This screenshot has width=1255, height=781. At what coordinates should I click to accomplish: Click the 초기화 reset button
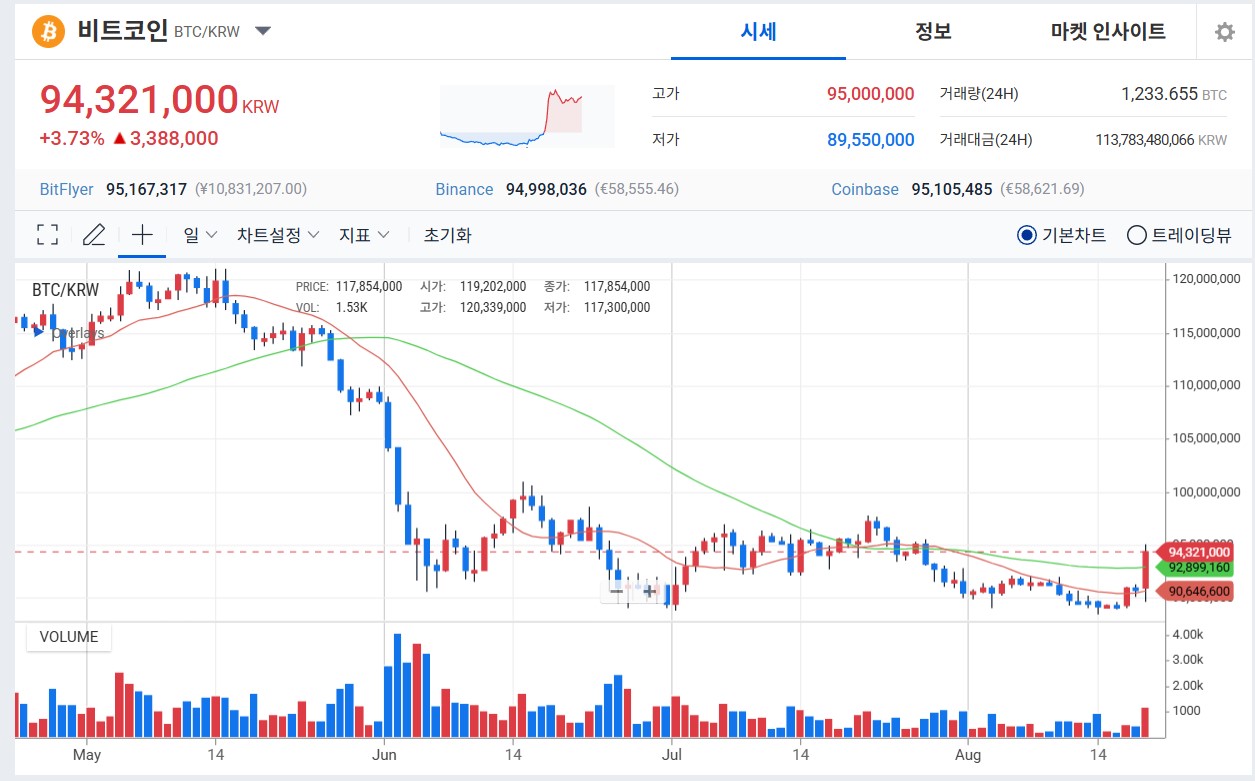coord(448,235)
